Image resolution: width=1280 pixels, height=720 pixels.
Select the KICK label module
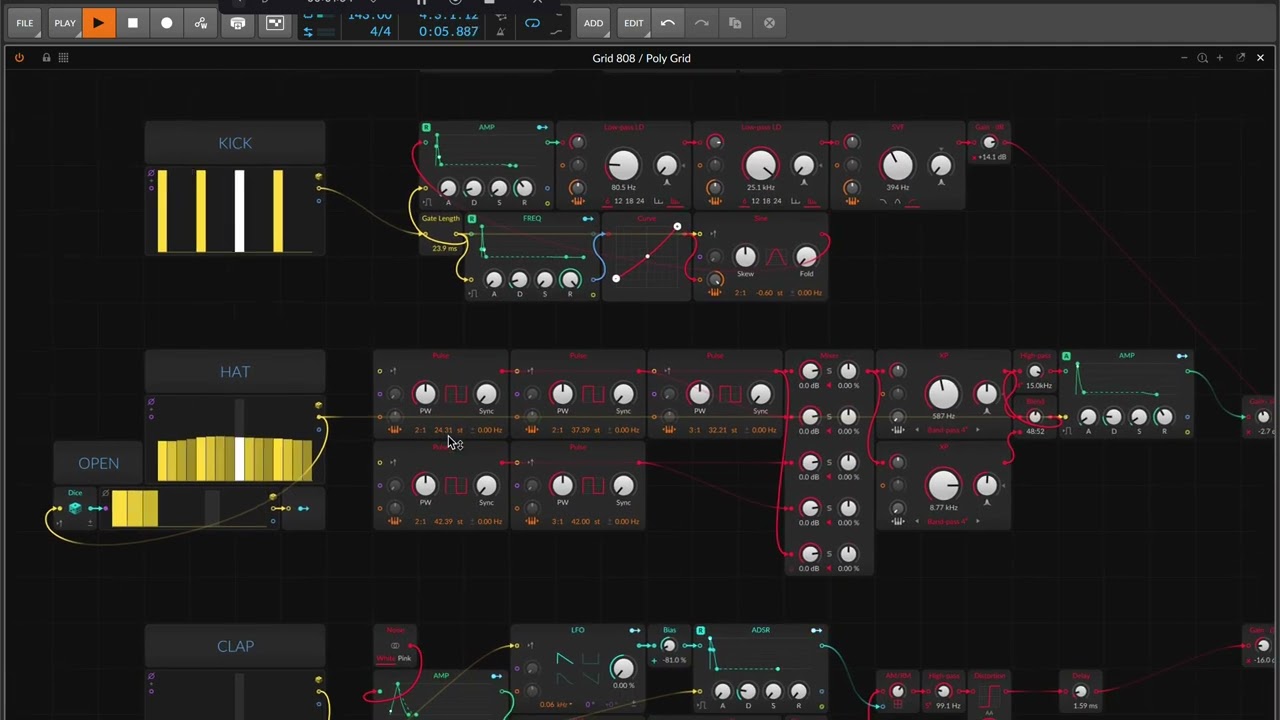(235, 143)
